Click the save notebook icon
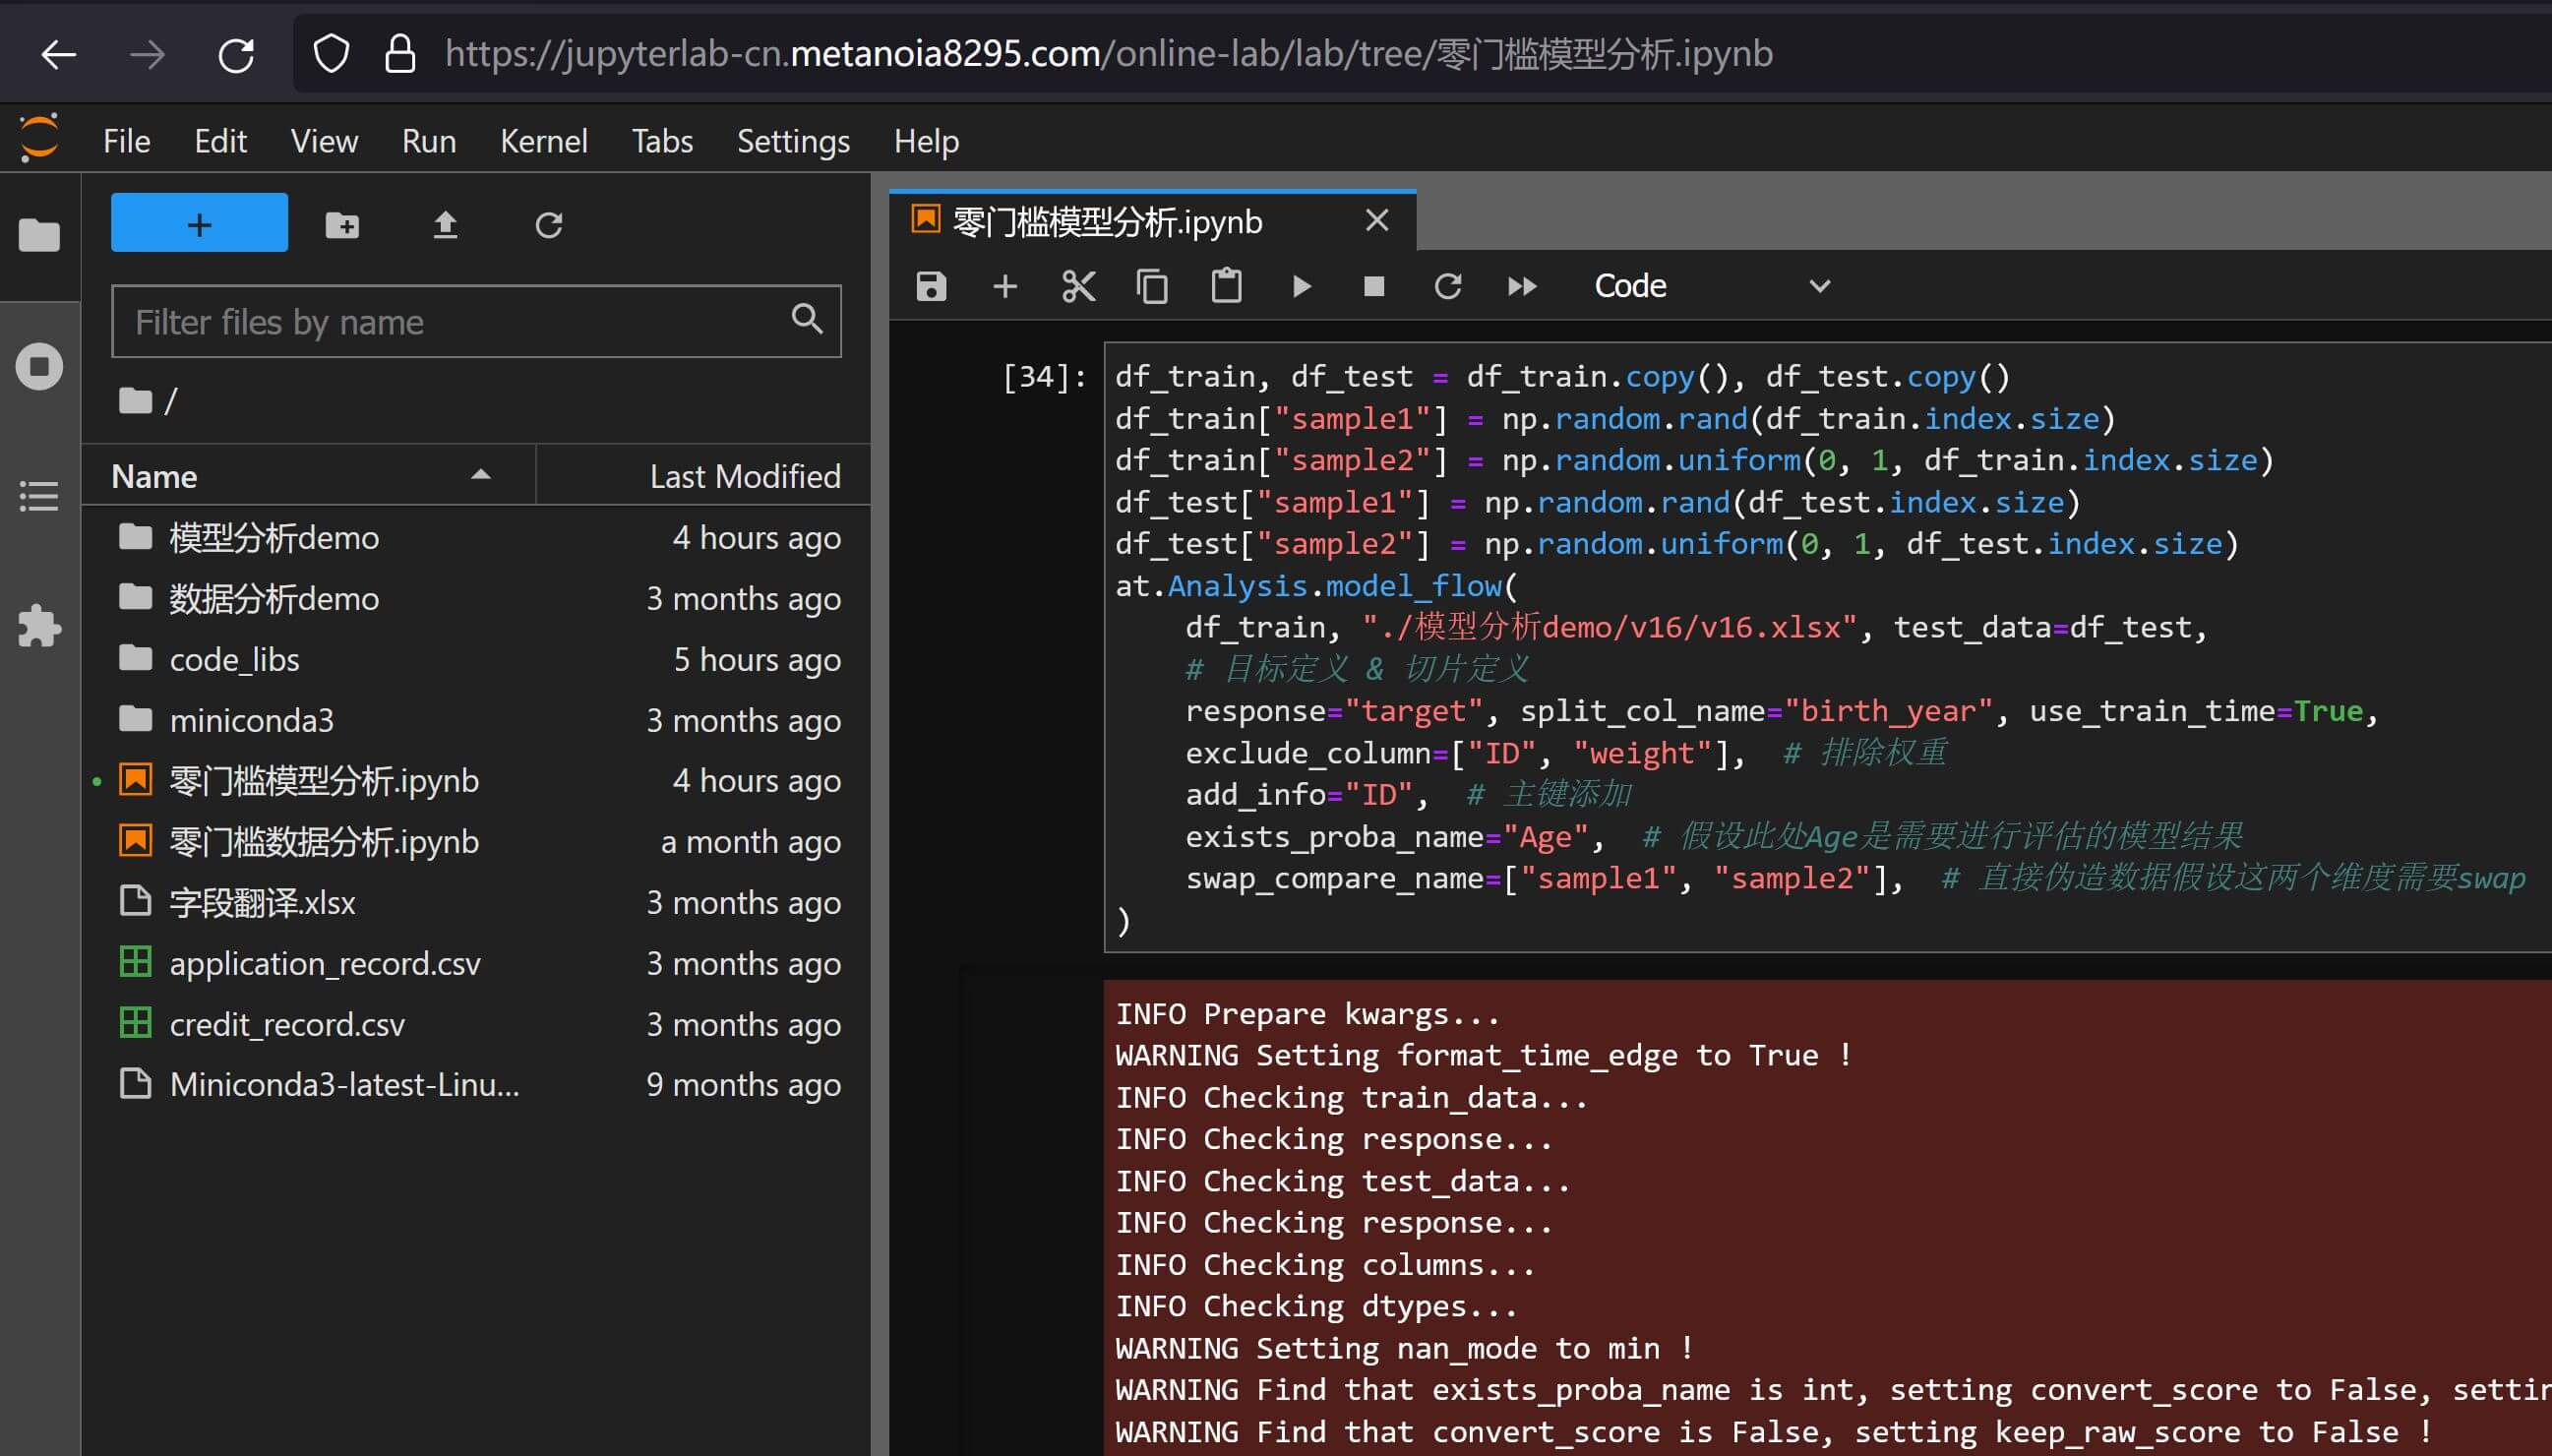 (x=931, y=287)
